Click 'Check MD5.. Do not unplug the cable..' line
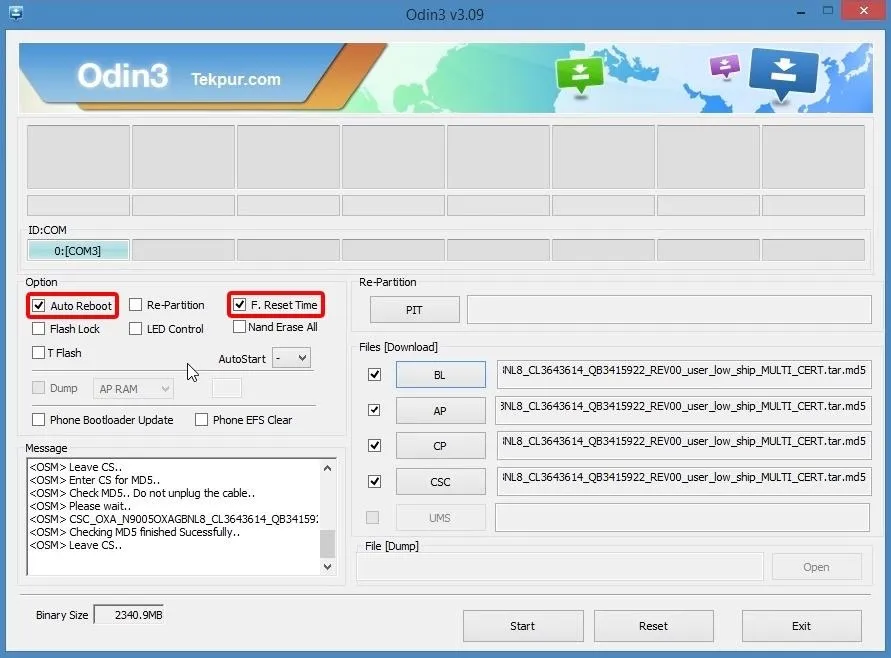This screenshot has height=658, width=891. click(x=142, y=493)
